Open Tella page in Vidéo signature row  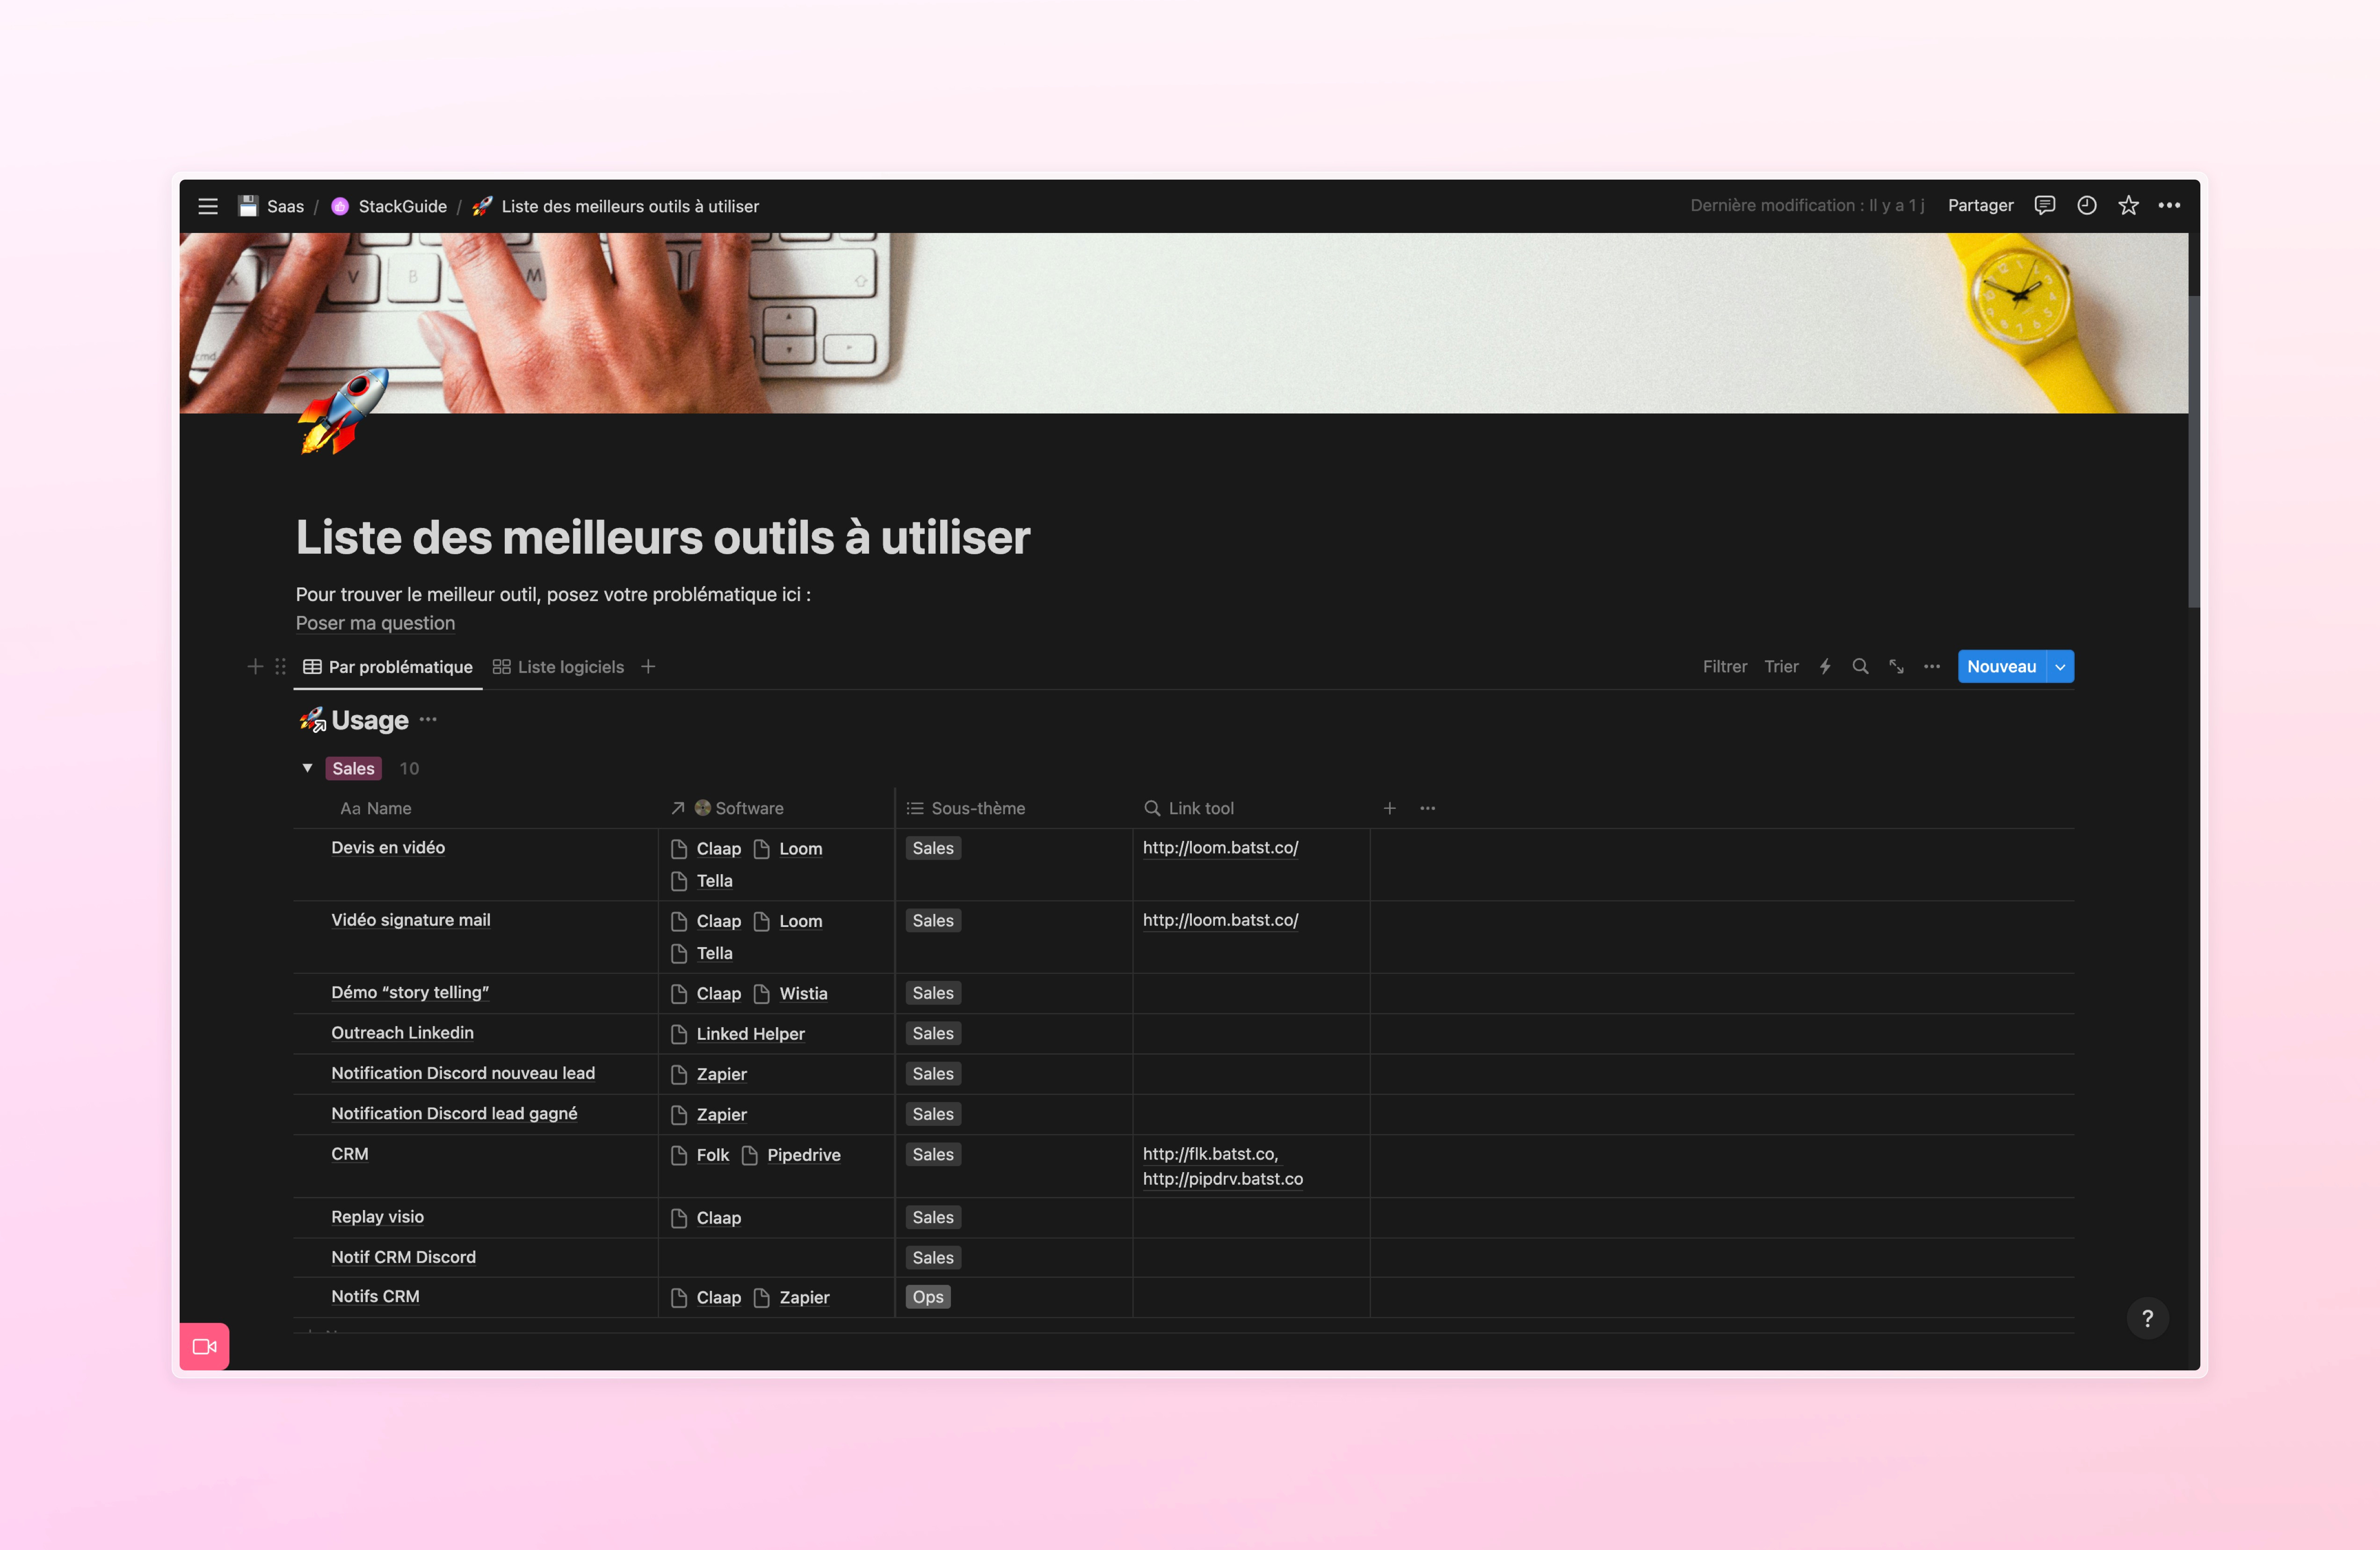(702, 953)
